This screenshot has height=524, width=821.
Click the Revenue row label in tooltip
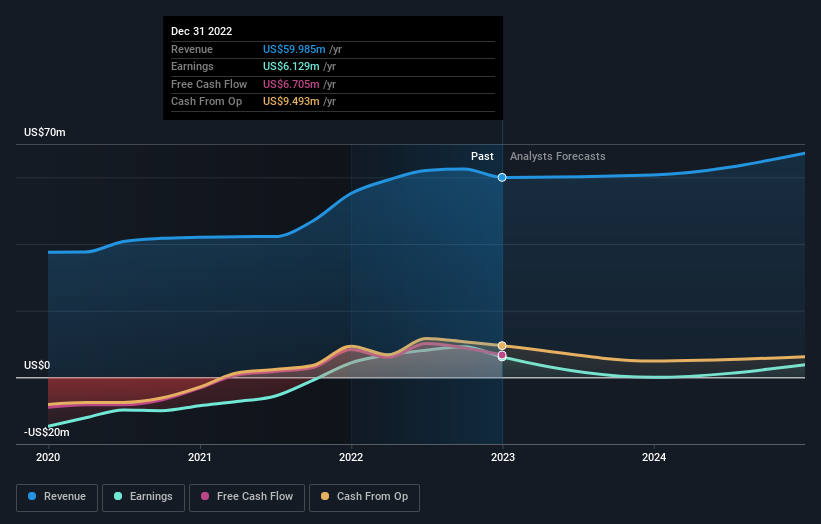pyautogui.click(x=192, y=49)
